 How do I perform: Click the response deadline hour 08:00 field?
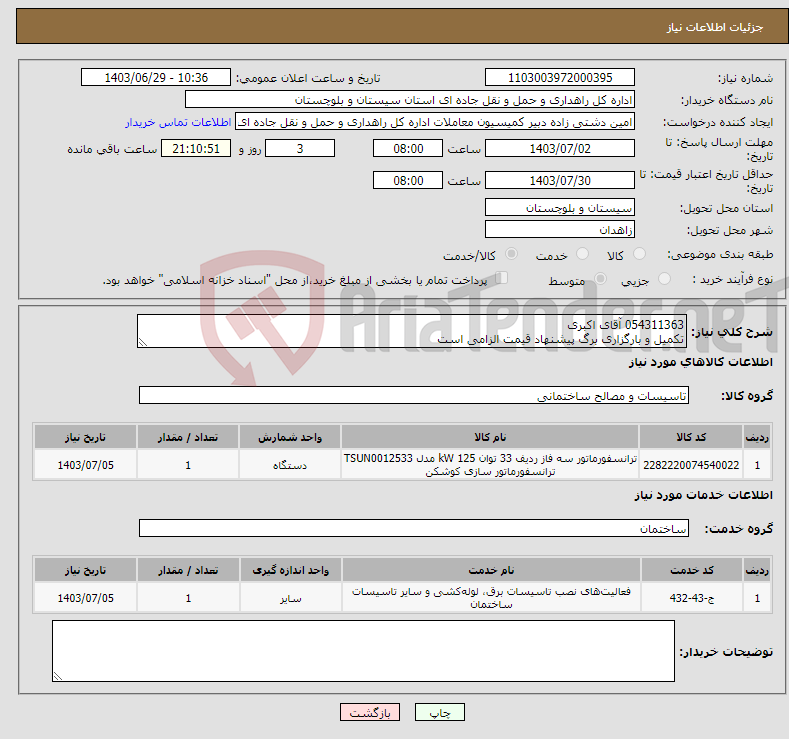pyautogui.click(x=408, y=148)
